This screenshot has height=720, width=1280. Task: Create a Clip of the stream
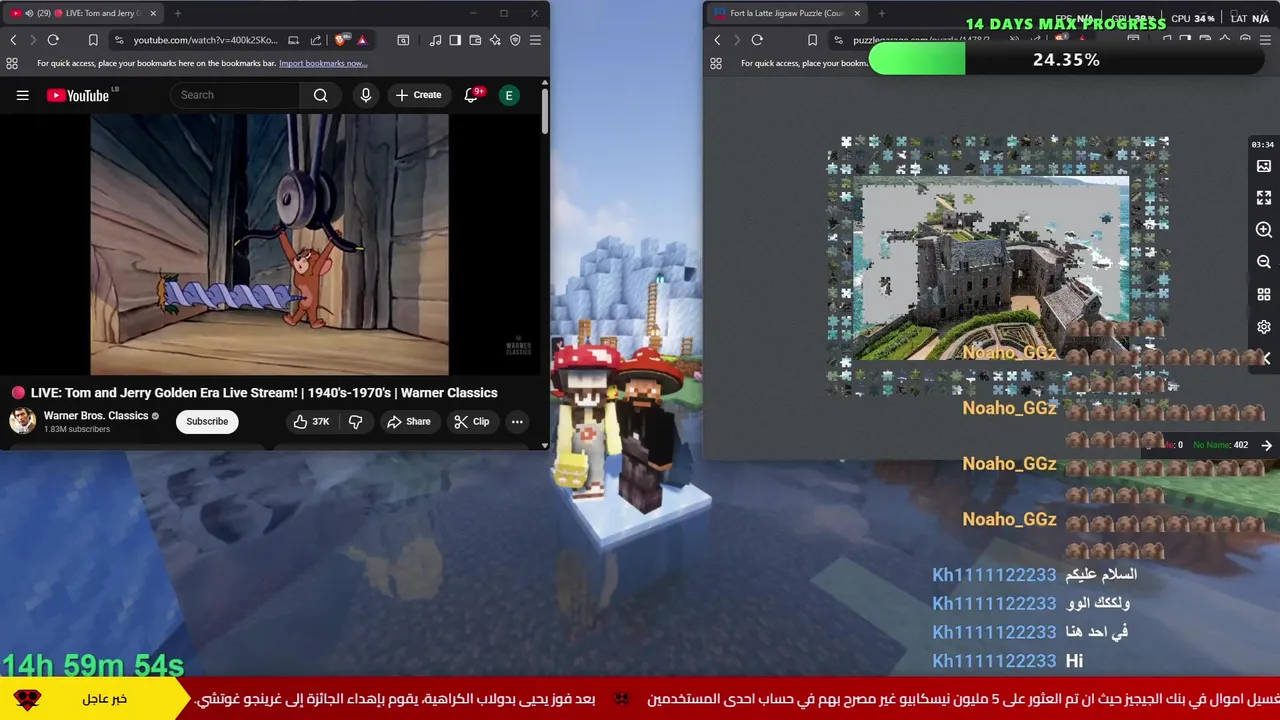click(x=471, y=421)
